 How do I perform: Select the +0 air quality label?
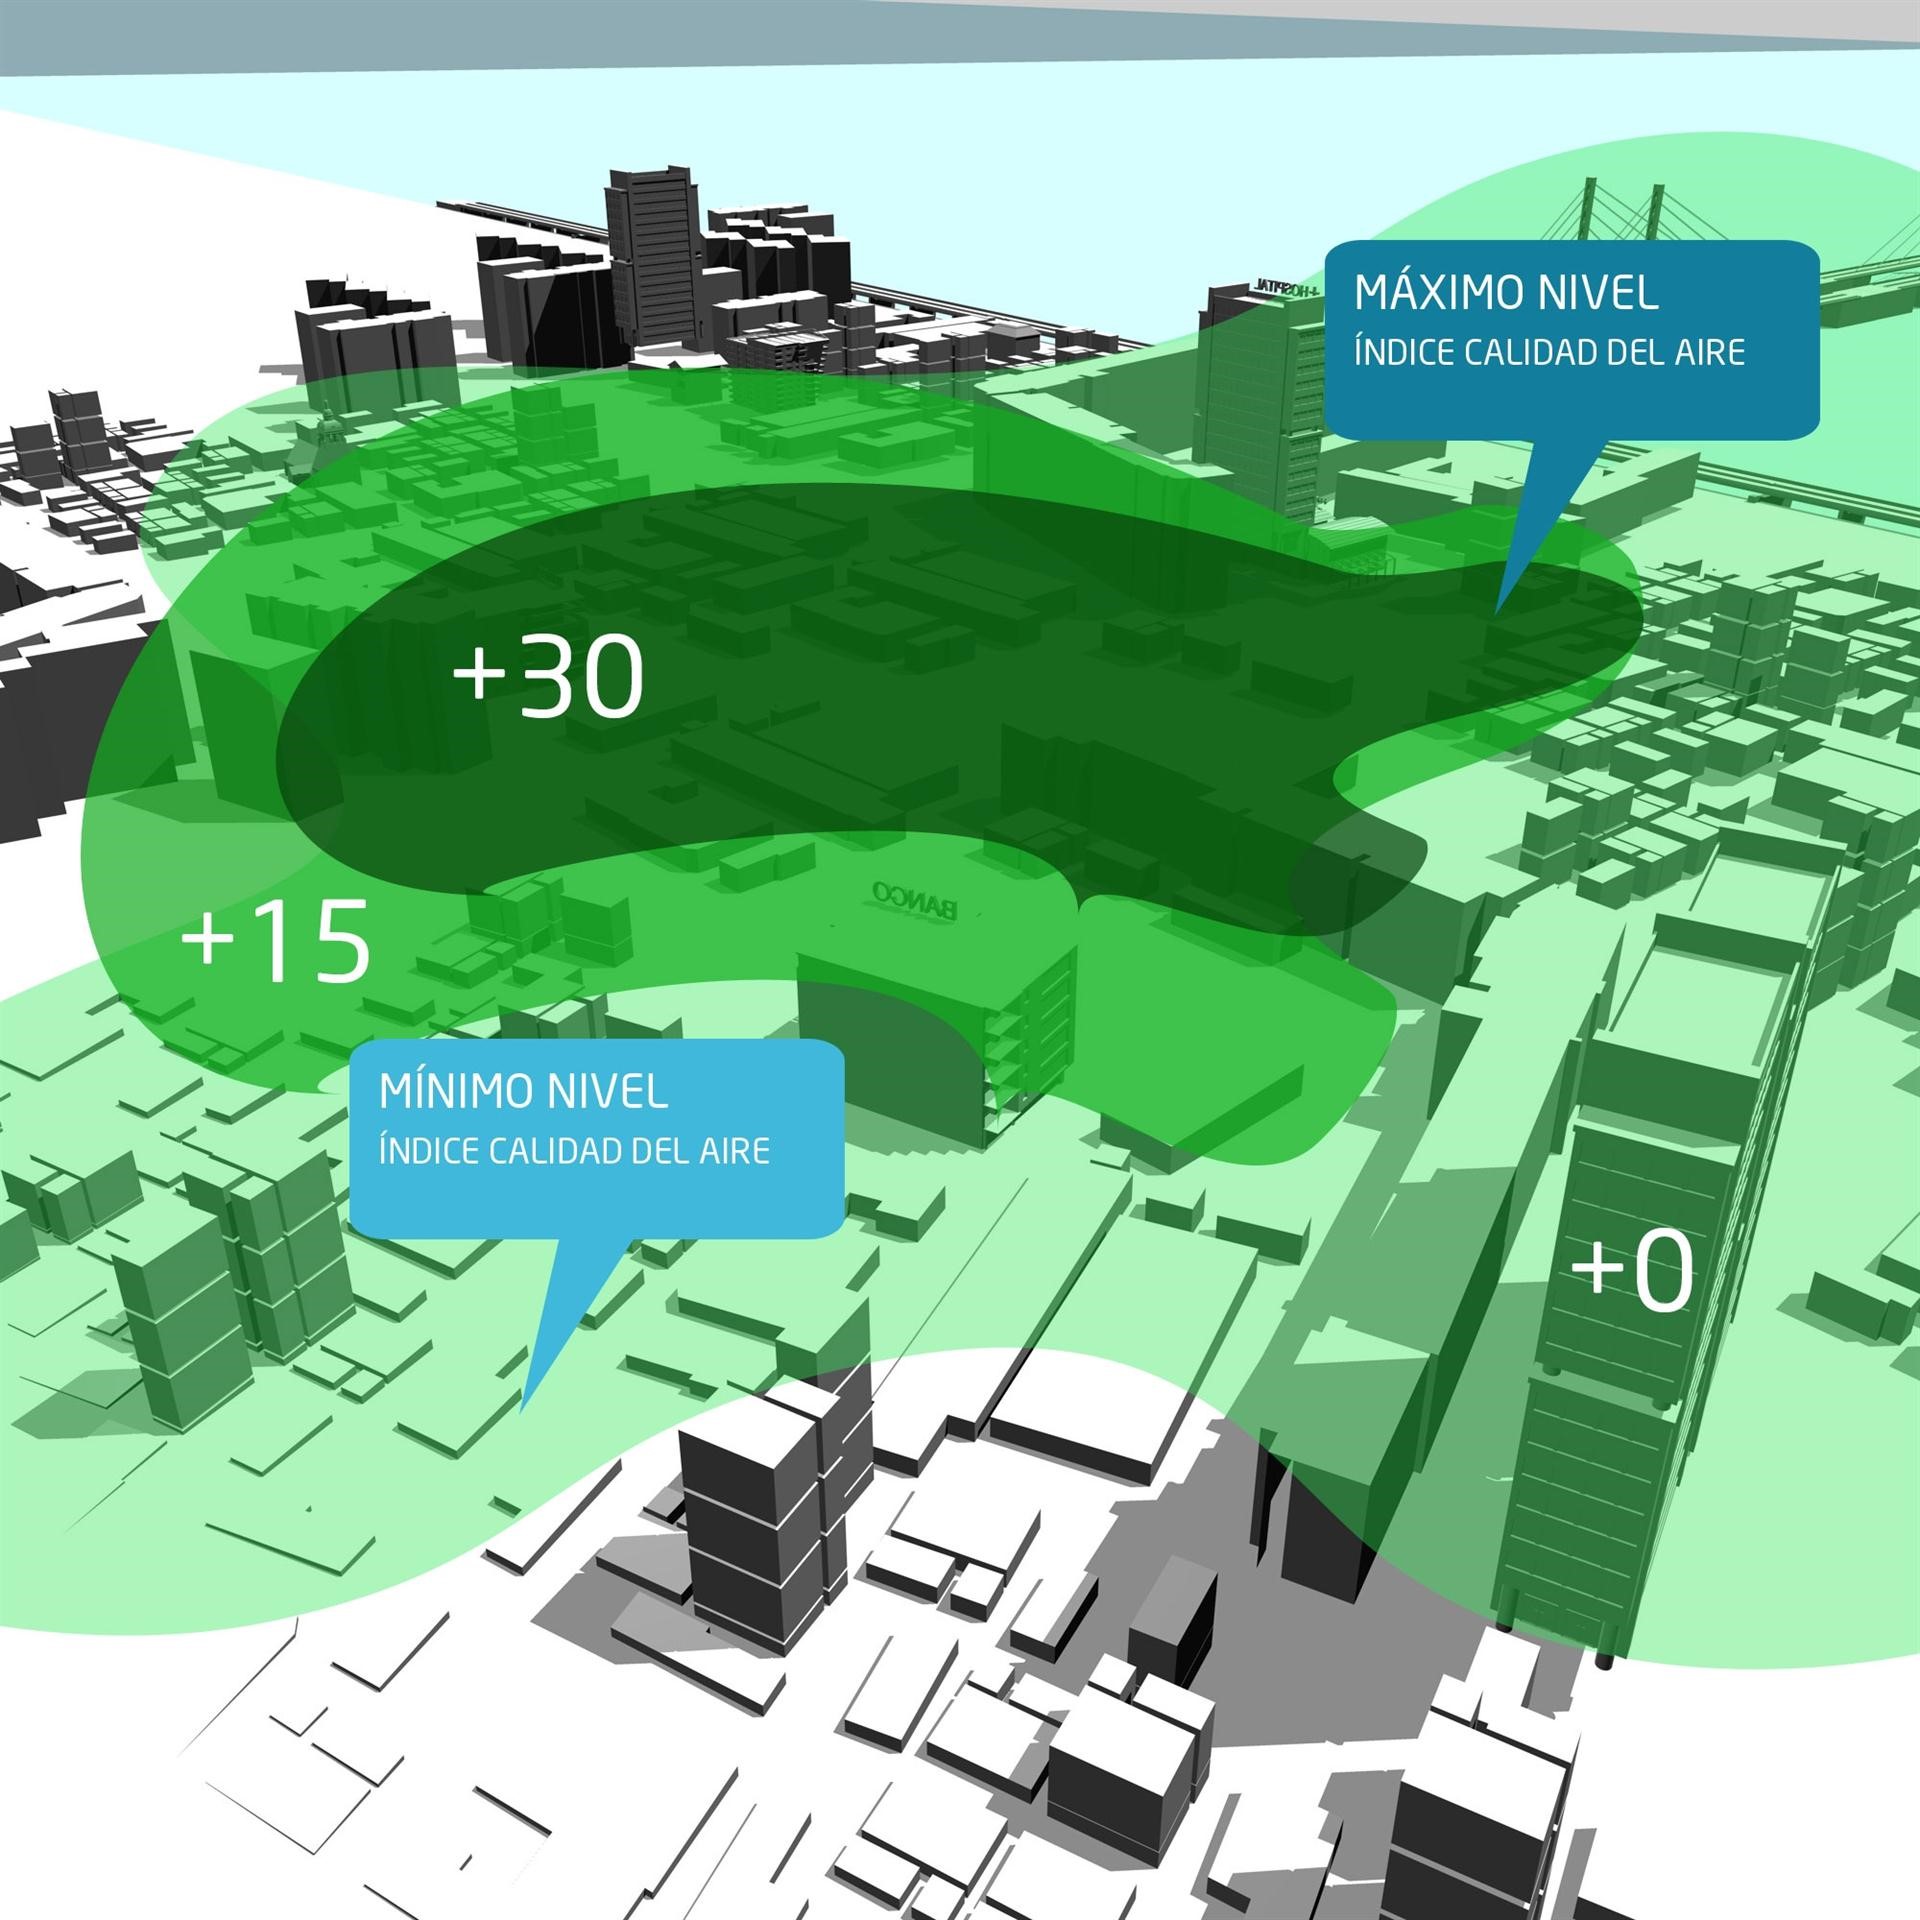(1632, 1271)
